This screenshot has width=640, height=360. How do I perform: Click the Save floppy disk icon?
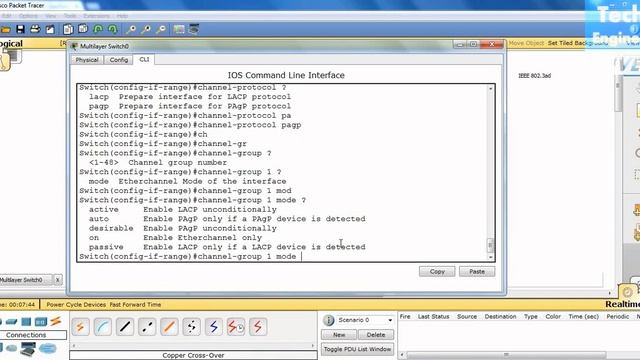pyautogui.click(x=20, y=29)
